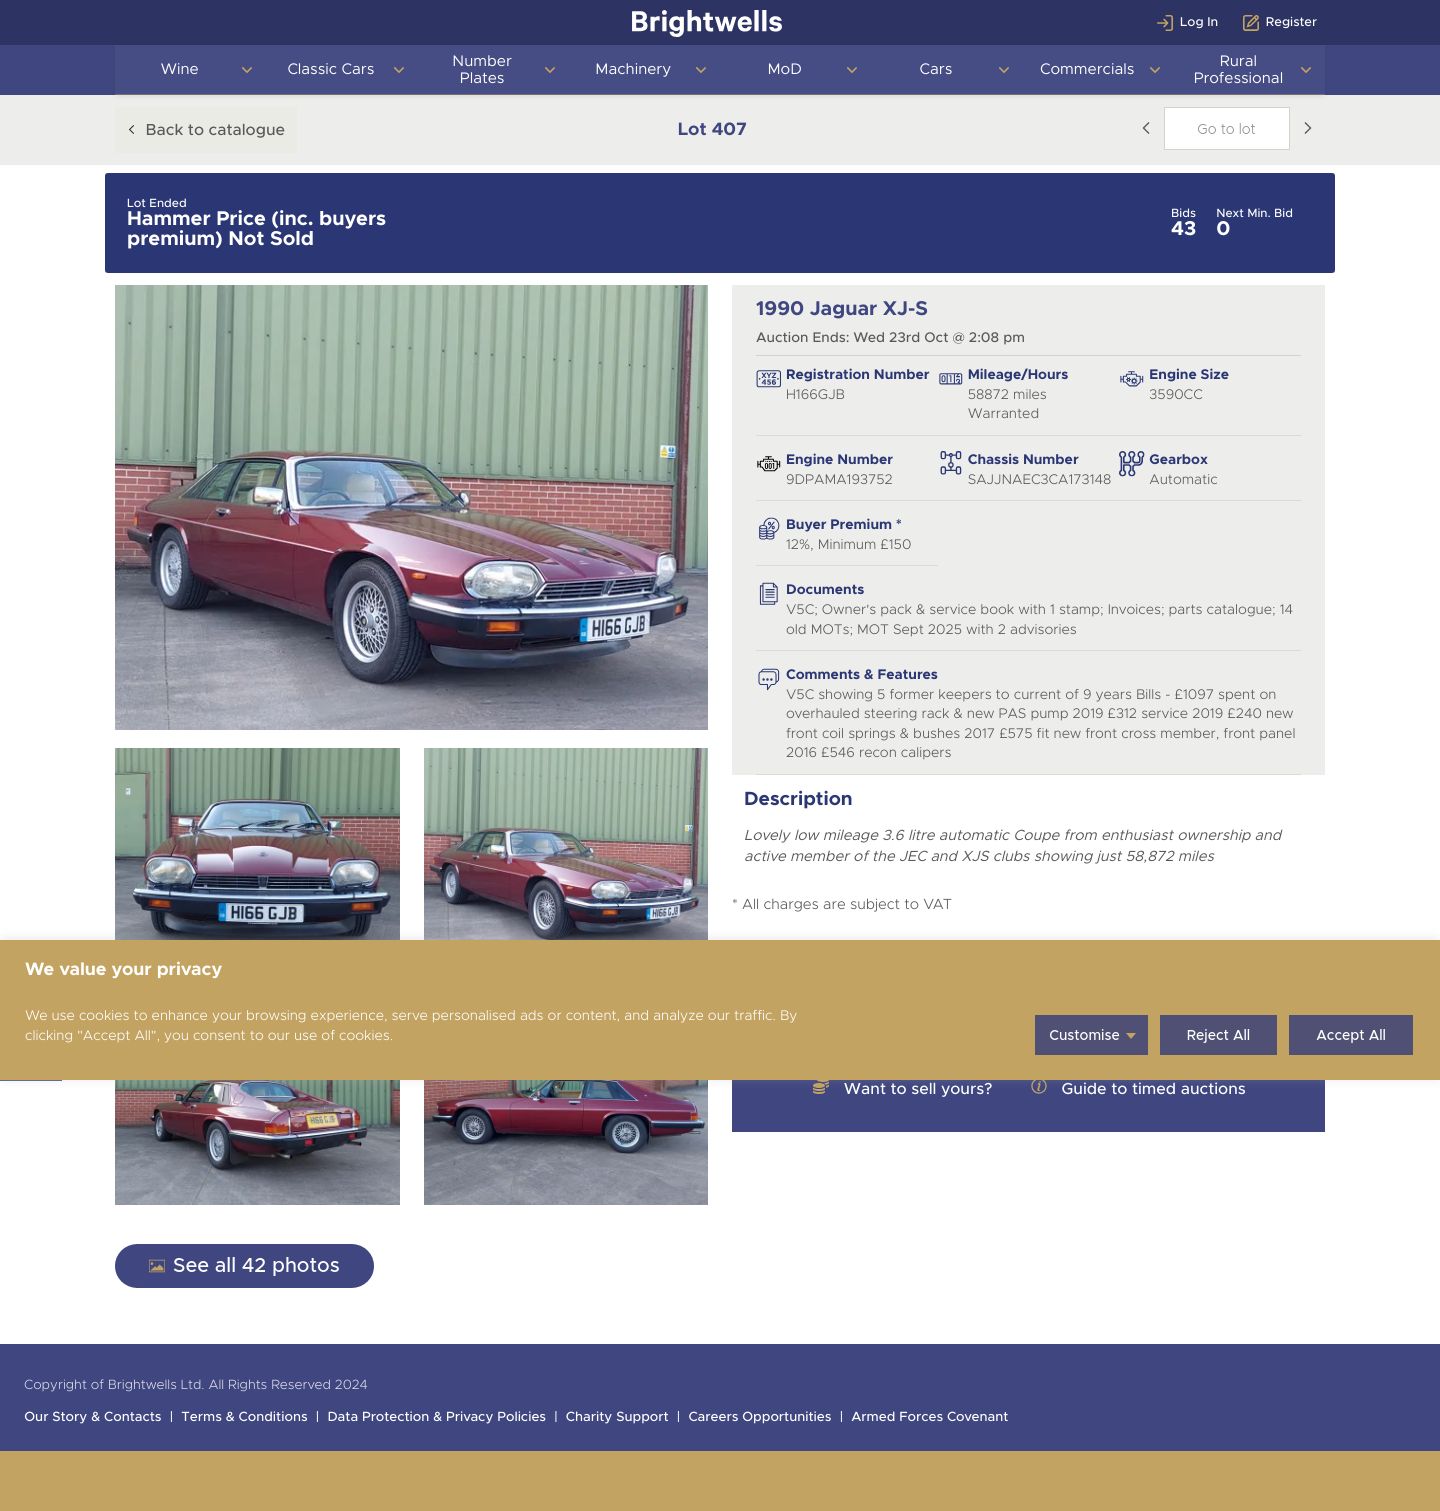This screenshot has width=1440, height=1511.
Task: Click the 1990 Jaguar XJ-S title
Action: pyautogui.click(x=842, y=309)
